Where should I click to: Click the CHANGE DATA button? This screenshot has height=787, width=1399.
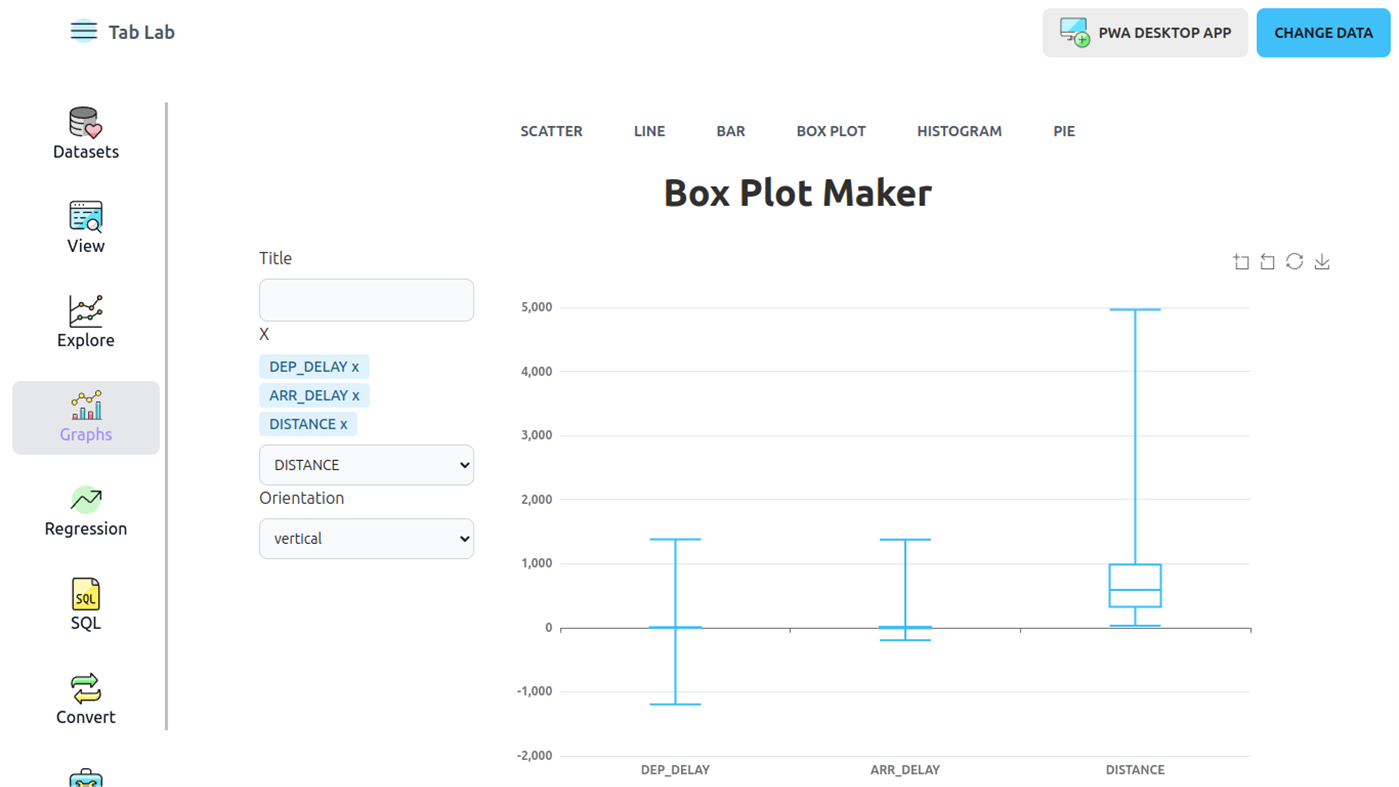[1323, 33]
